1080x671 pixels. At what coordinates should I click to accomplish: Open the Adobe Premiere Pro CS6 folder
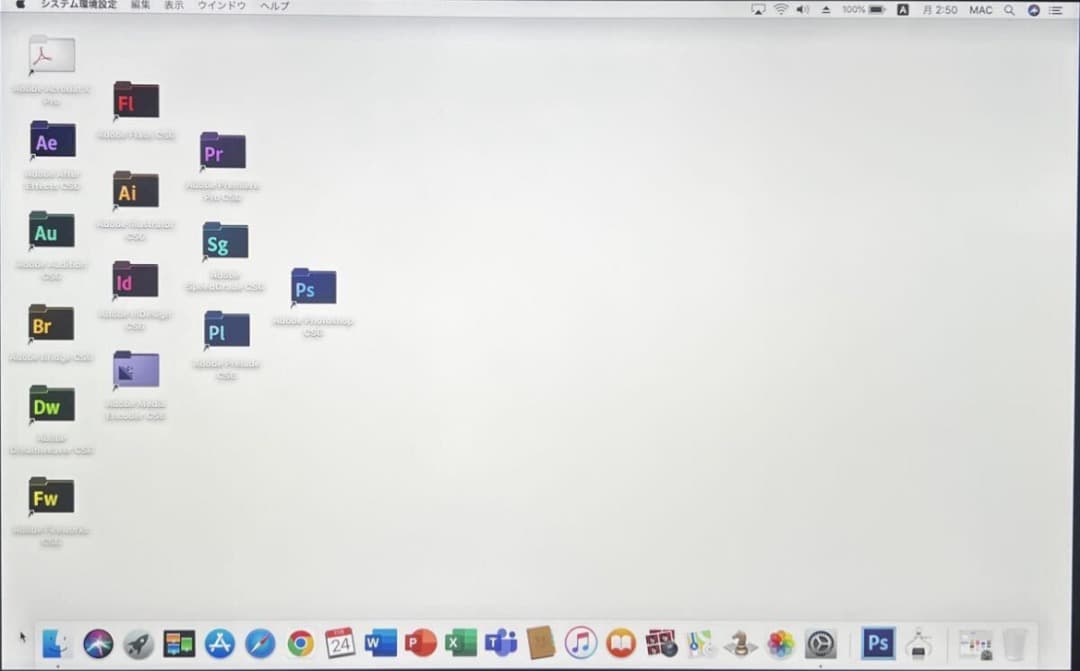[222, 152]
